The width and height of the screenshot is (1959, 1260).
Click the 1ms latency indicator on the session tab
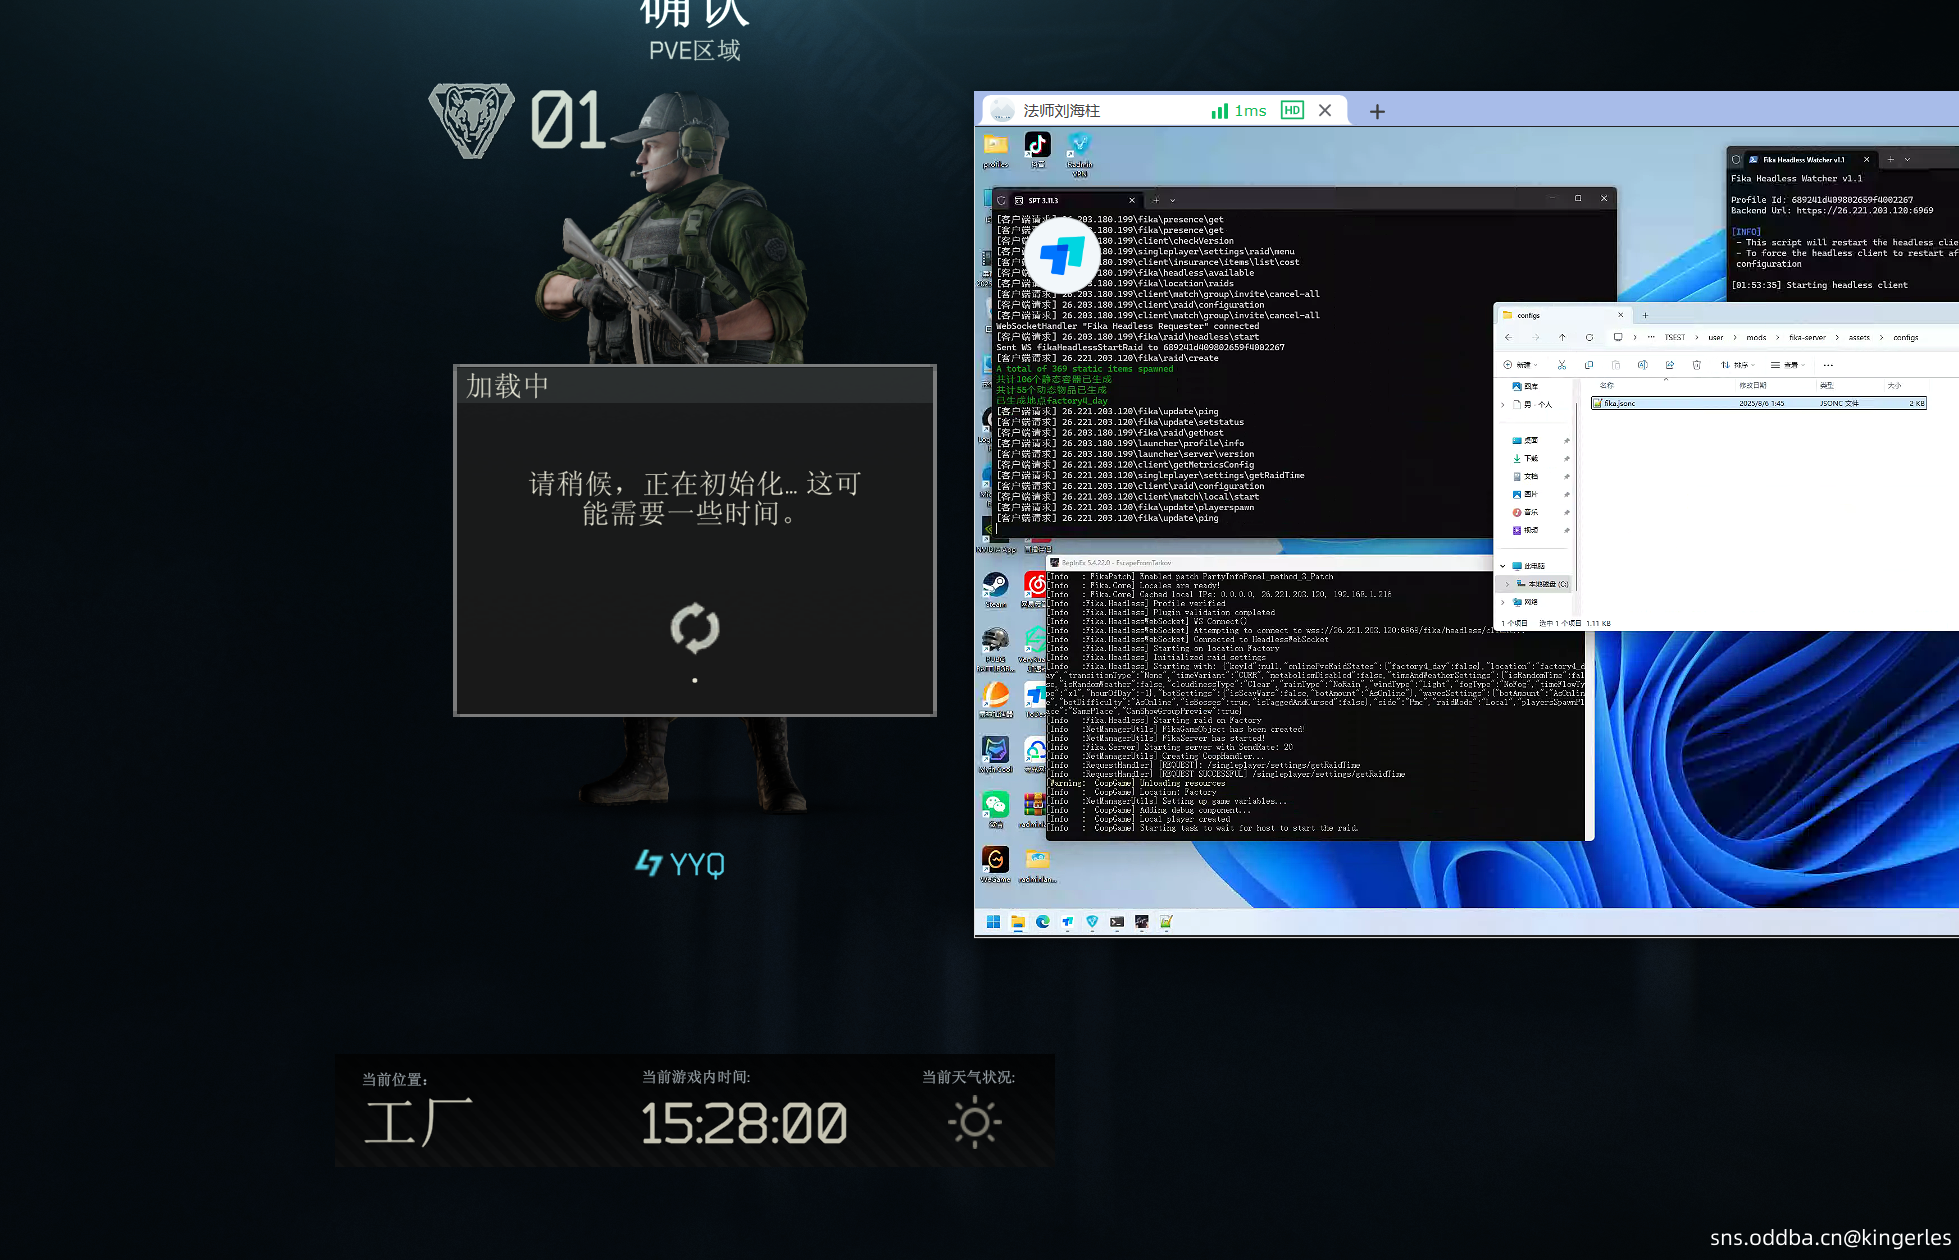point(1239,110)
